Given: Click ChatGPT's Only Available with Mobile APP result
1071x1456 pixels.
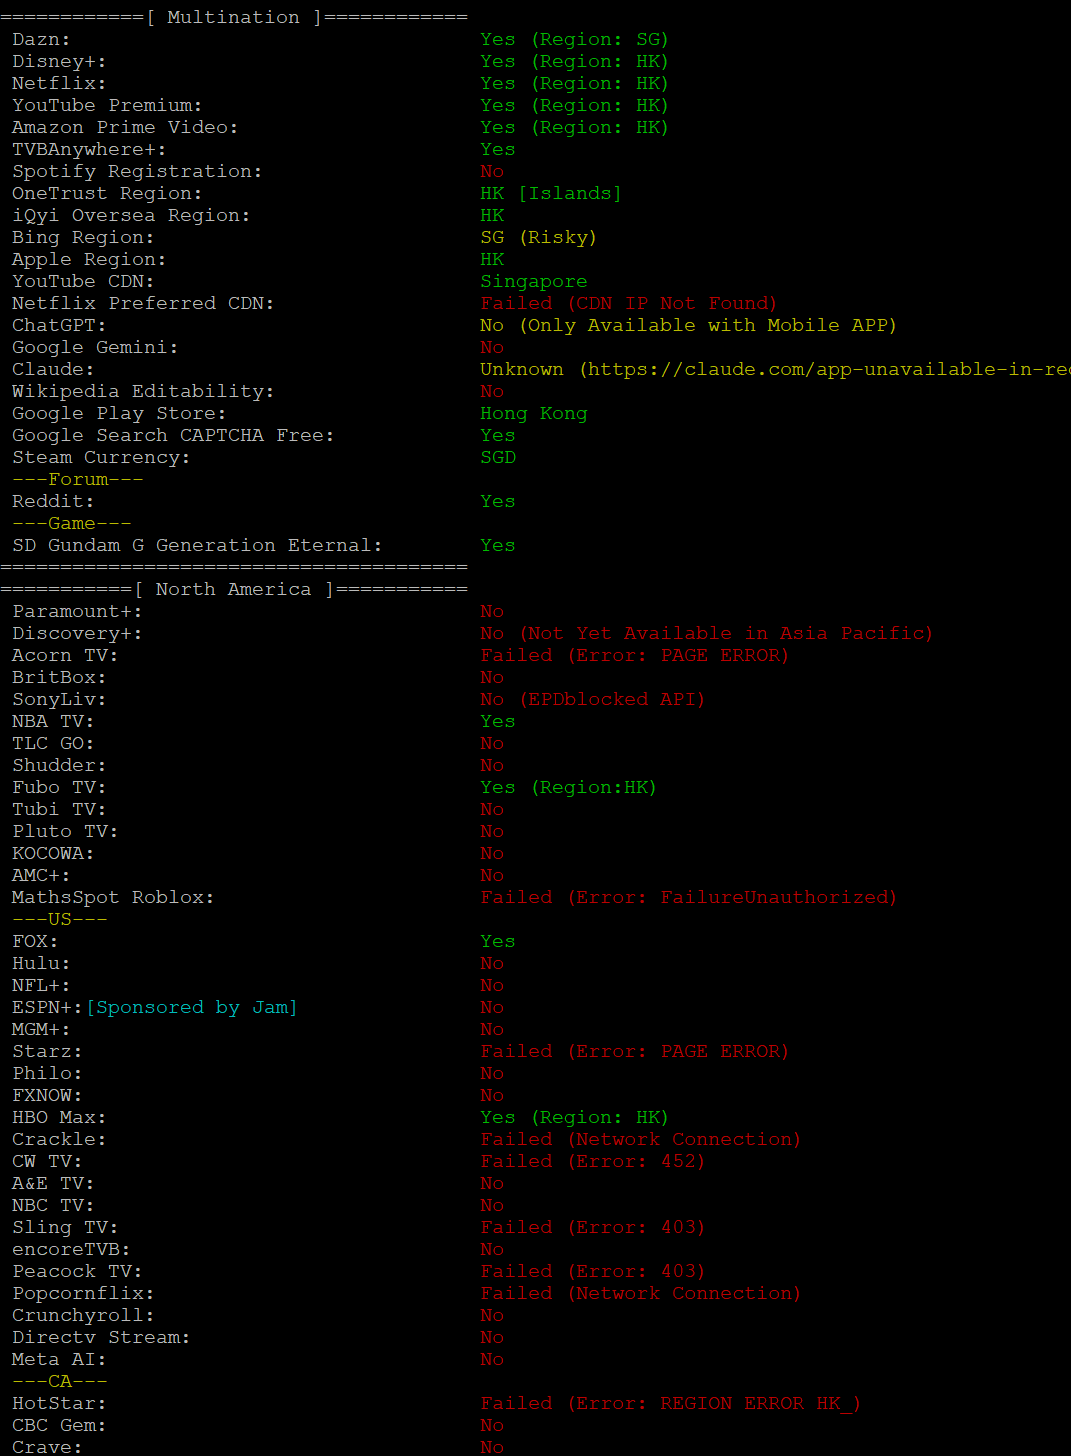Looking at the screenshot, I should pyautogui.click(x=688, y=326).
